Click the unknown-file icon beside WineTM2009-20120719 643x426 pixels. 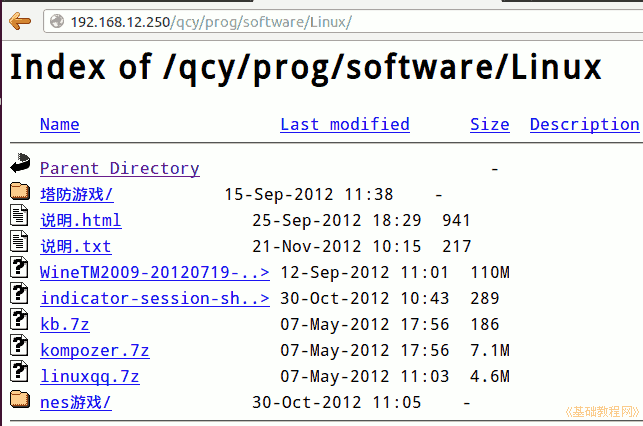tap(19, 267)
